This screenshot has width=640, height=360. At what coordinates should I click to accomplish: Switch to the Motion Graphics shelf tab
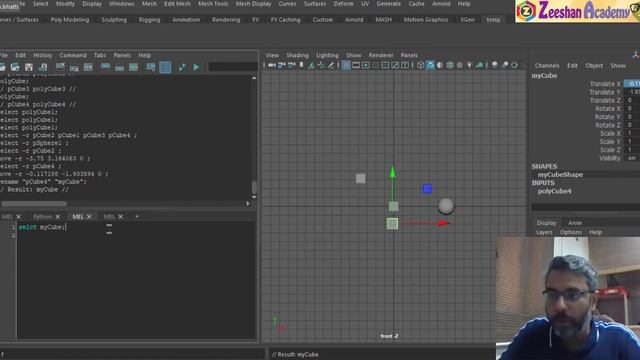426,20
